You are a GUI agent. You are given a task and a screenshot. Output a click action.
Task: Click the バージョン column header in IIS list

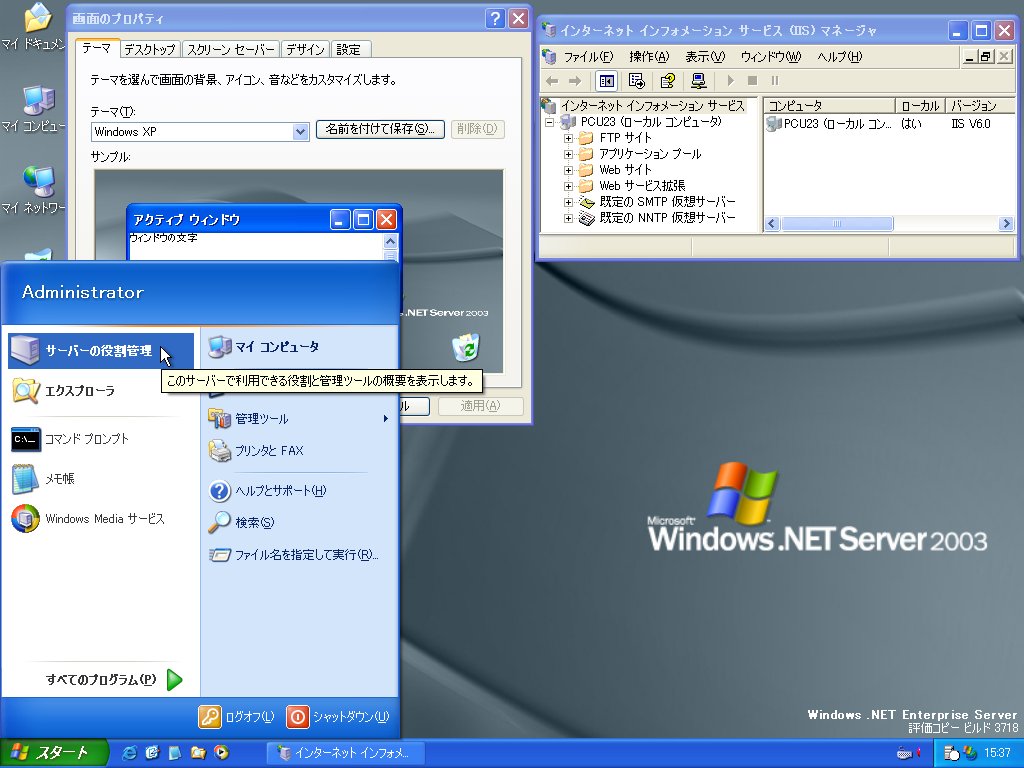(980, 106)
